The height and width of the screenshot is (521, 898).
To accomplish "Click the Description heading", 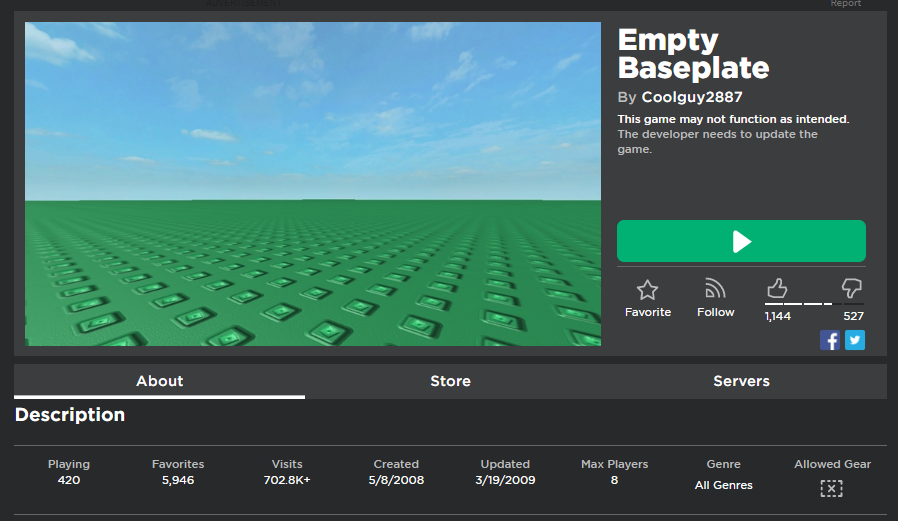I will (70, 415).
